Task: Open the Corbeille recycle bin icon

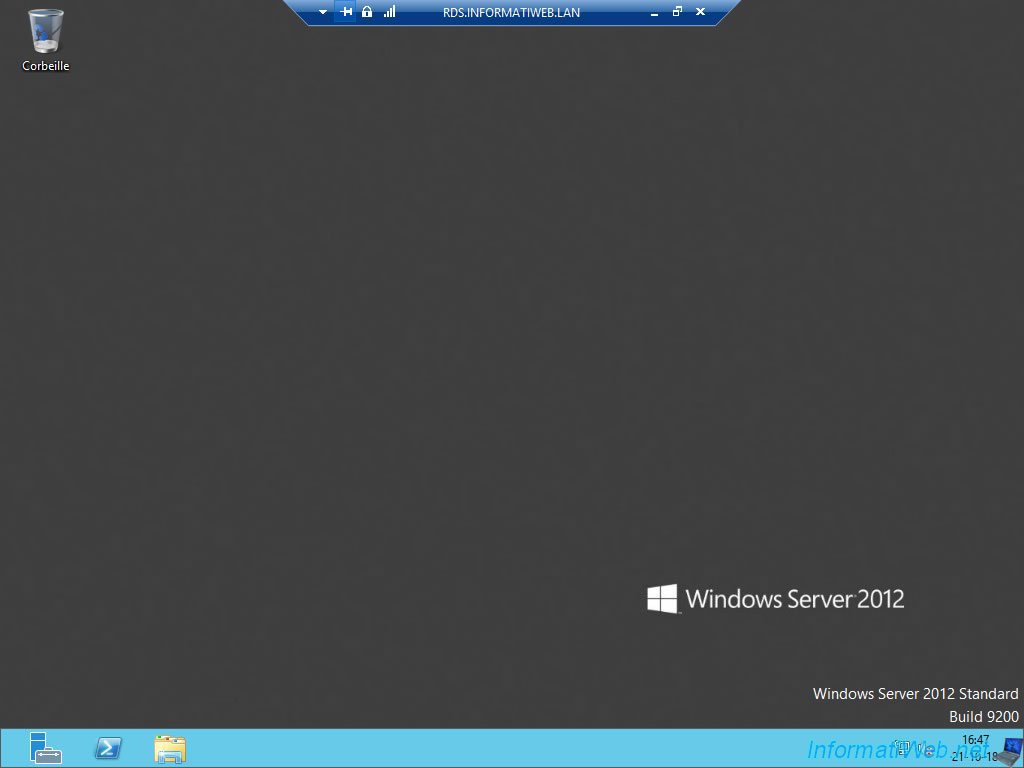Action: [46, 39]
